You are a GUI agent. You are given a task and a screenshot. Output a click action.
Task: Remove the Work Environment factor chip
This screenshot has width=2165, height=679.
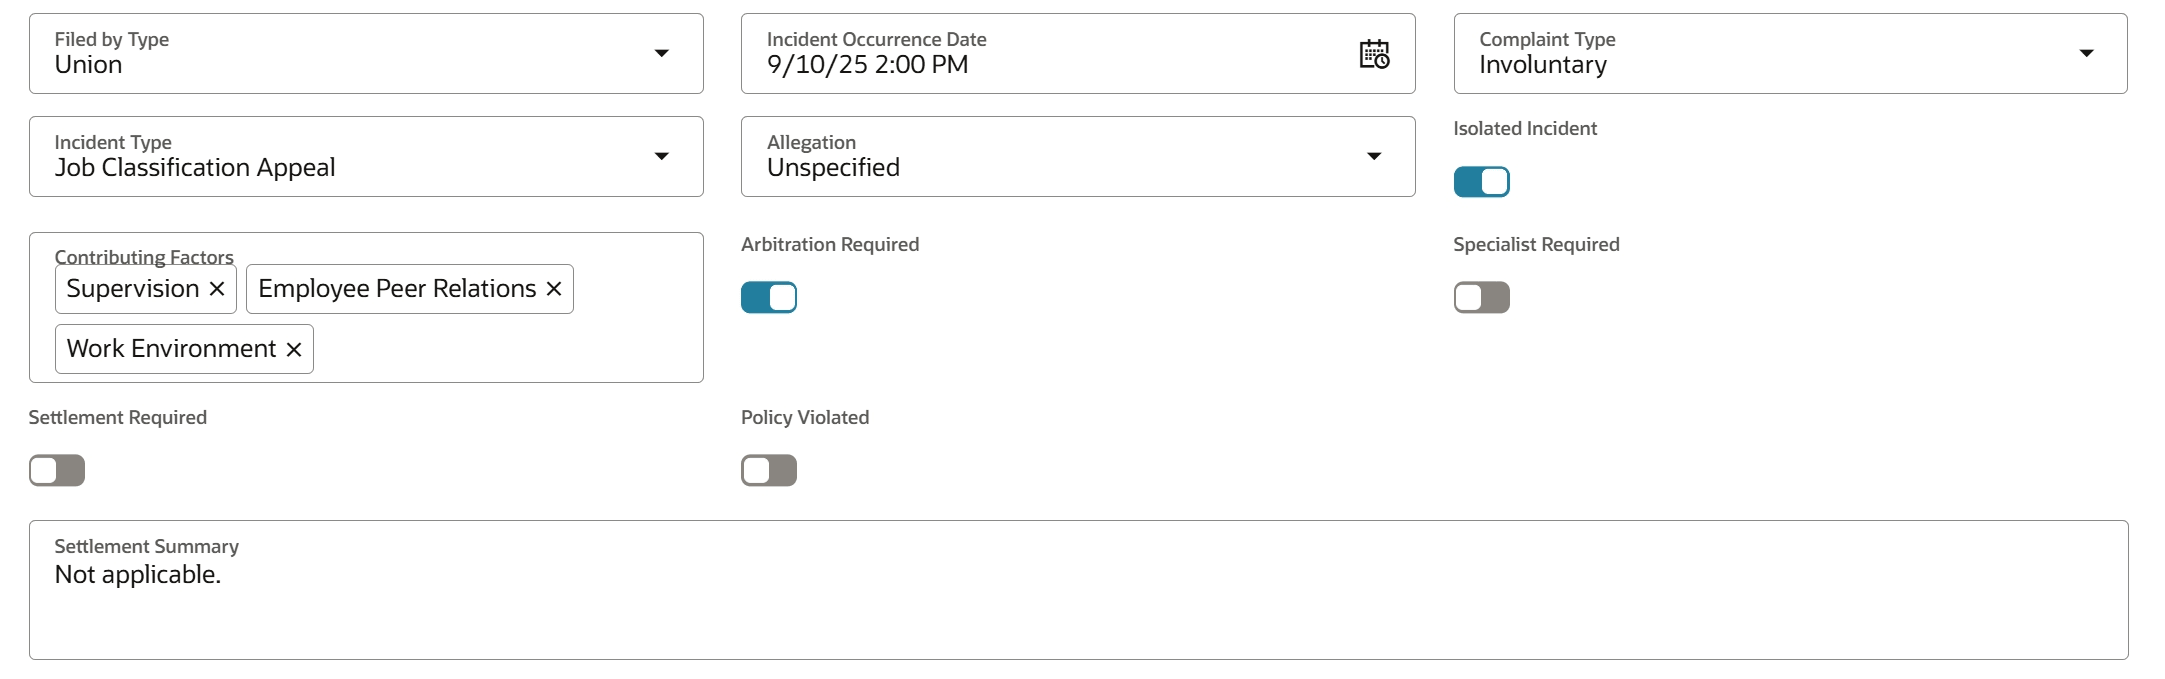[294, 349]
